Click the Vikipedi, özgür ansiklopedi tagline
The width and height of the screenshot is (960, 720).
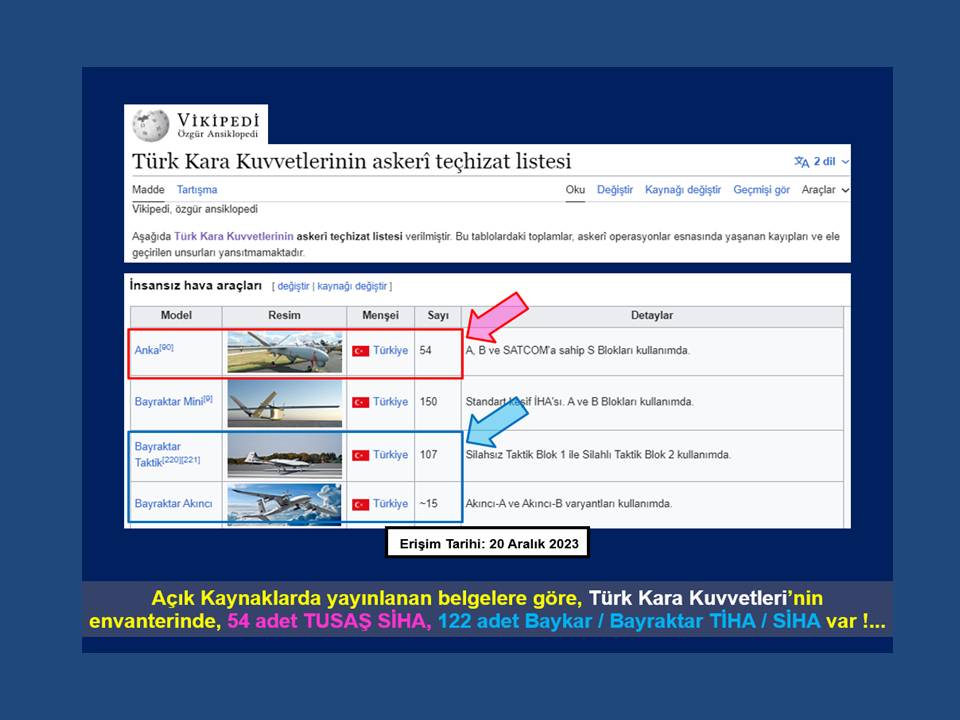(x=195, y=209)
